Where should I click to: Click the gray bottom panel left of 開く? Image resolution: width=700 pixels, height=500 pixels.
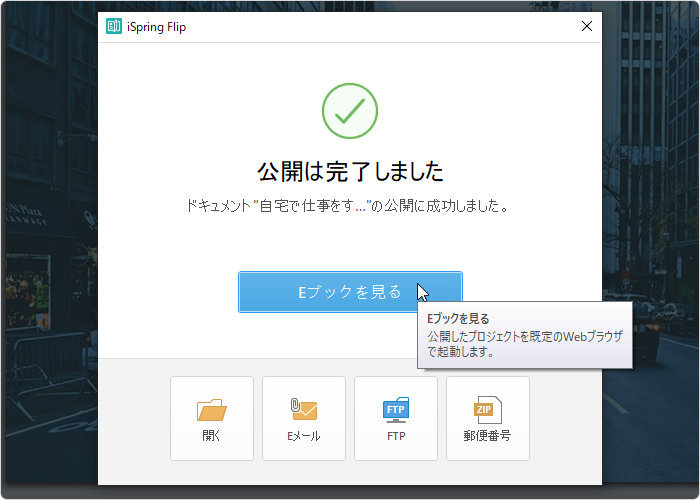click(133, 418)
